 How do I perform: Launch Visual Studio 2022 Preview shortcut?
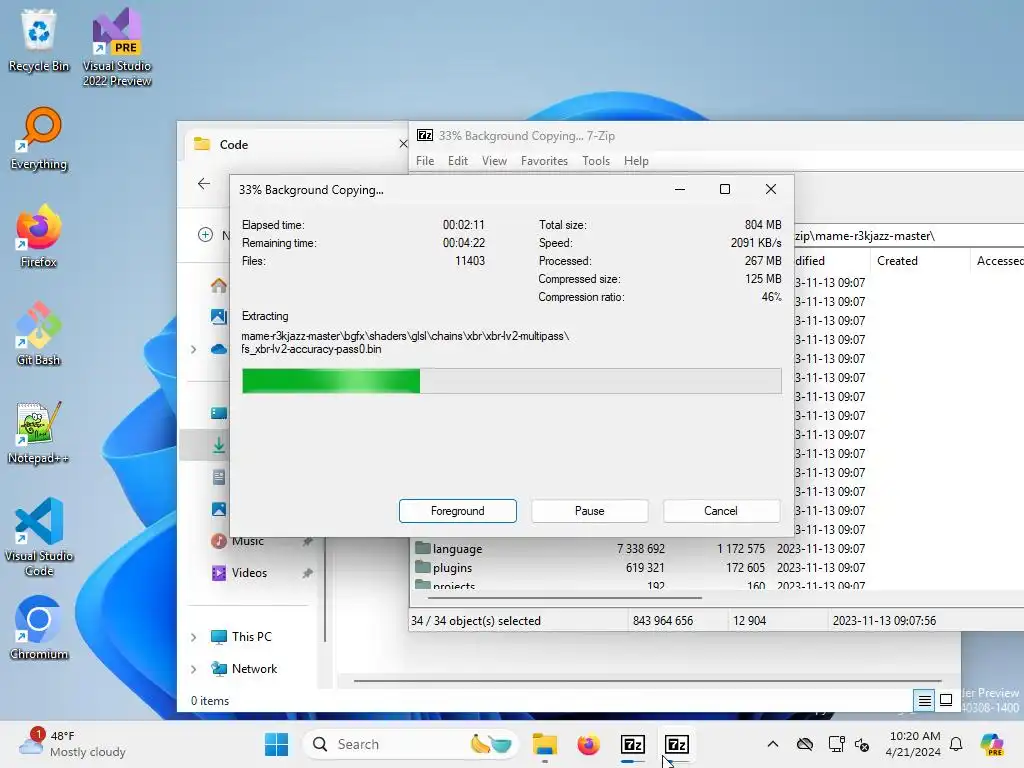(x=117, y=47)
